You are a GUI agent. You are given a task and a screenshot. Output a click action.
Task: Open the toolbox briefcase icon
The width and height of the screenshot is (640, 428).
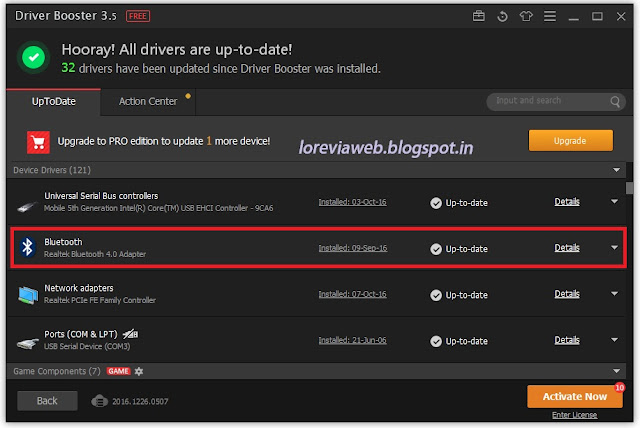pyautogui.click(x=478, y=16)
